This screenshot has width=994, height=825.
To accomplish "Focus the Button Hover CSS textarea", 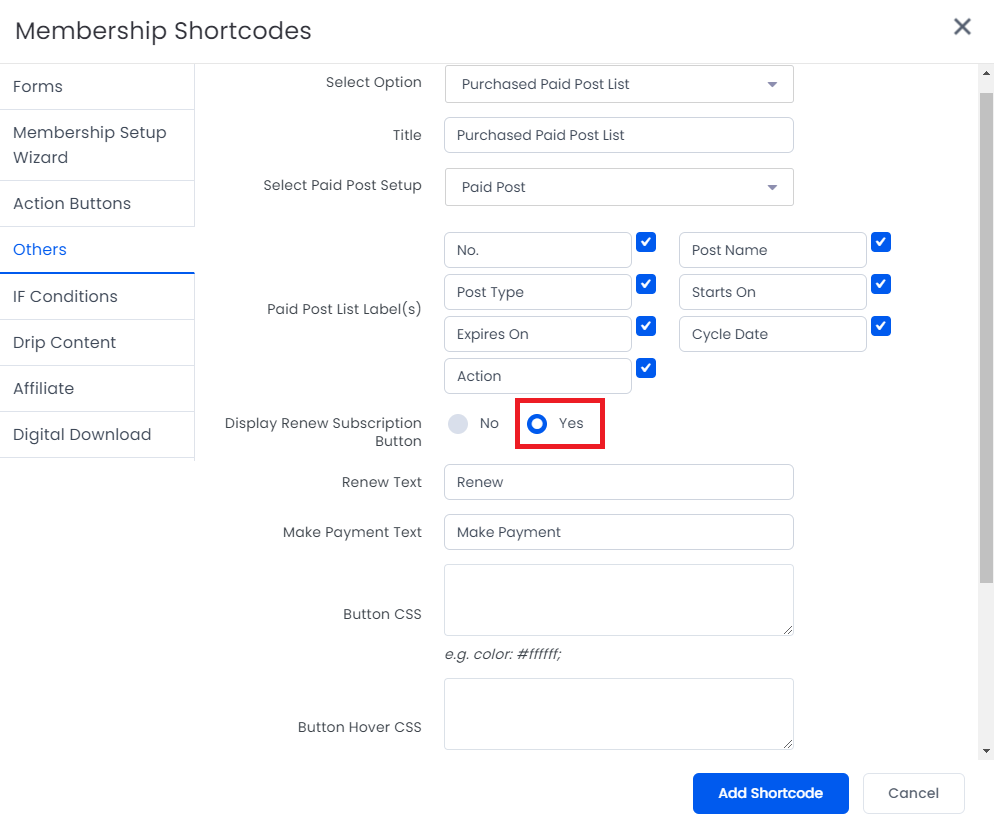I will (x=619, y=714).
